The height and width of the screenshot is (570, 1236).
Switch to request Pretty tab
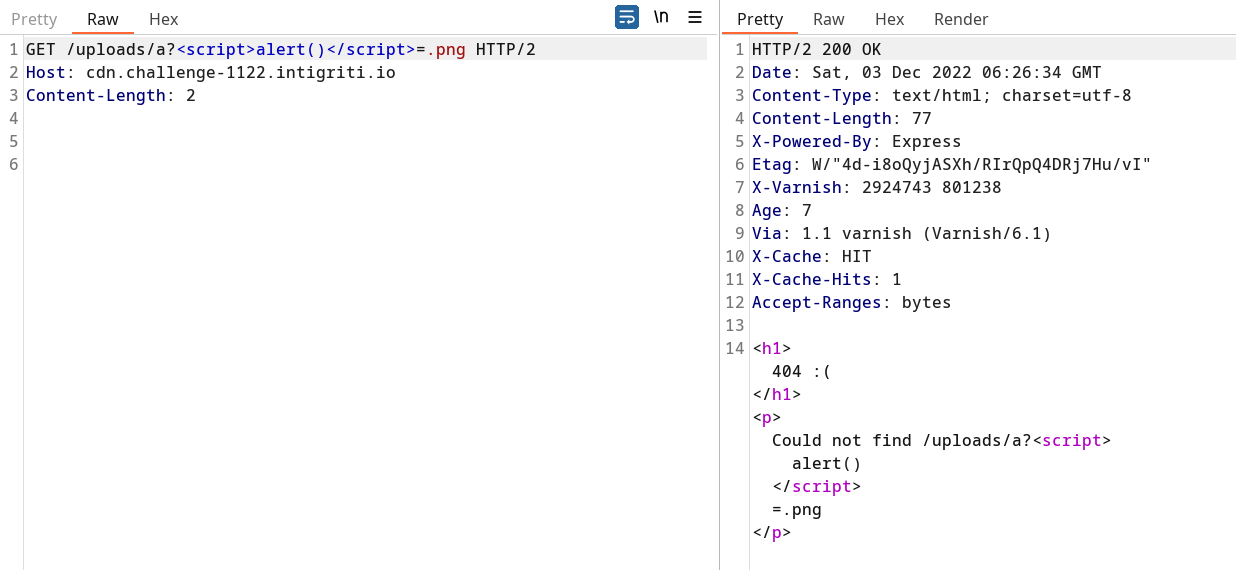[34, 19]
